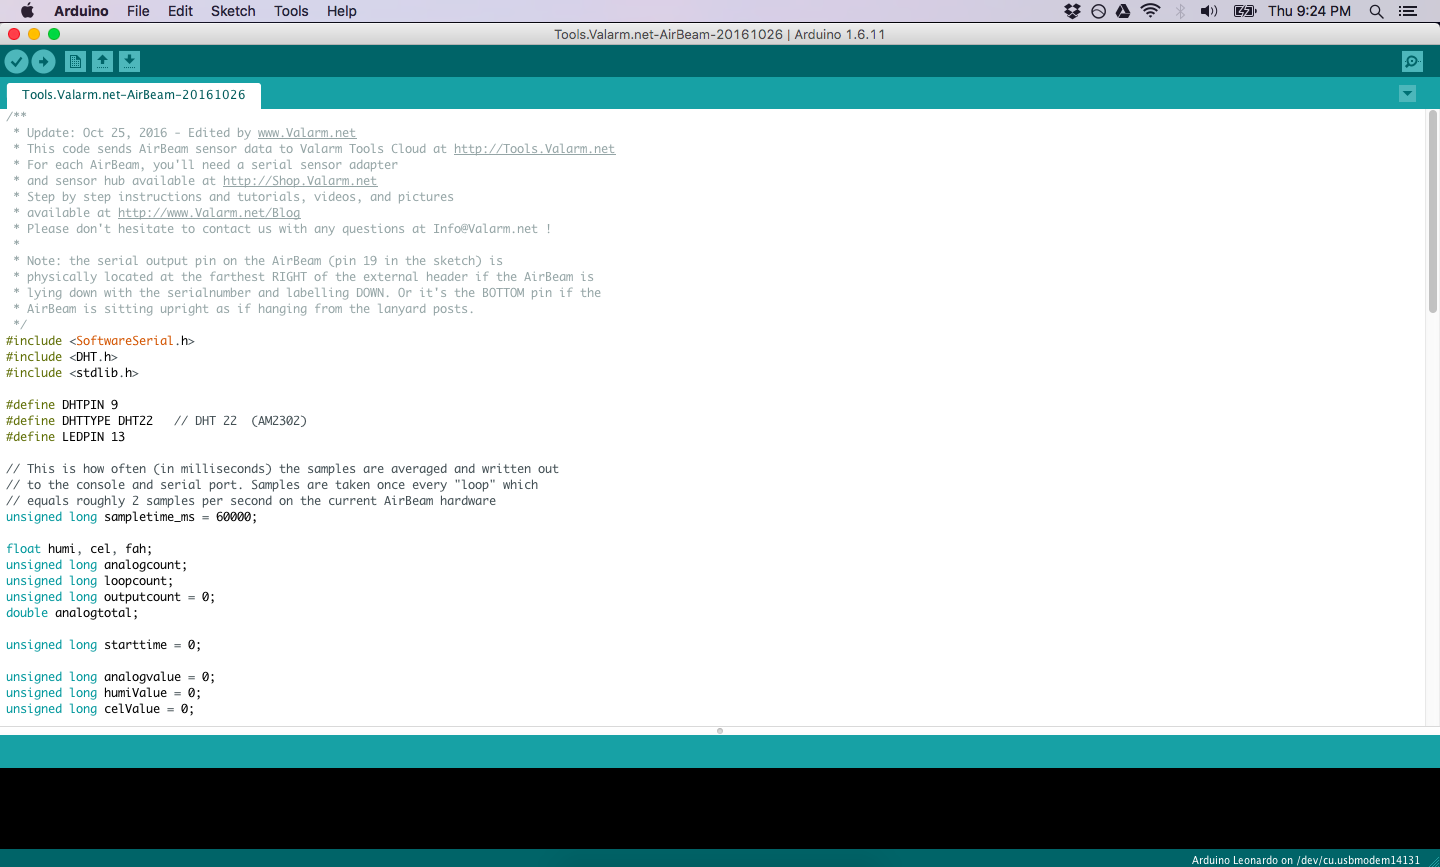
Task: Follow the http://Shop.Valarm.net link
Action: pos(300,181)
